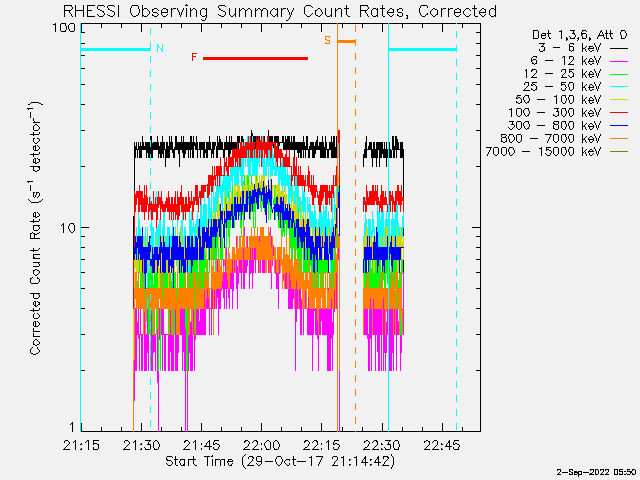The width and height of the screenshot is (640, 480).
Task: Click the '21:15' x-axis tick label
Action: point(81,445)
